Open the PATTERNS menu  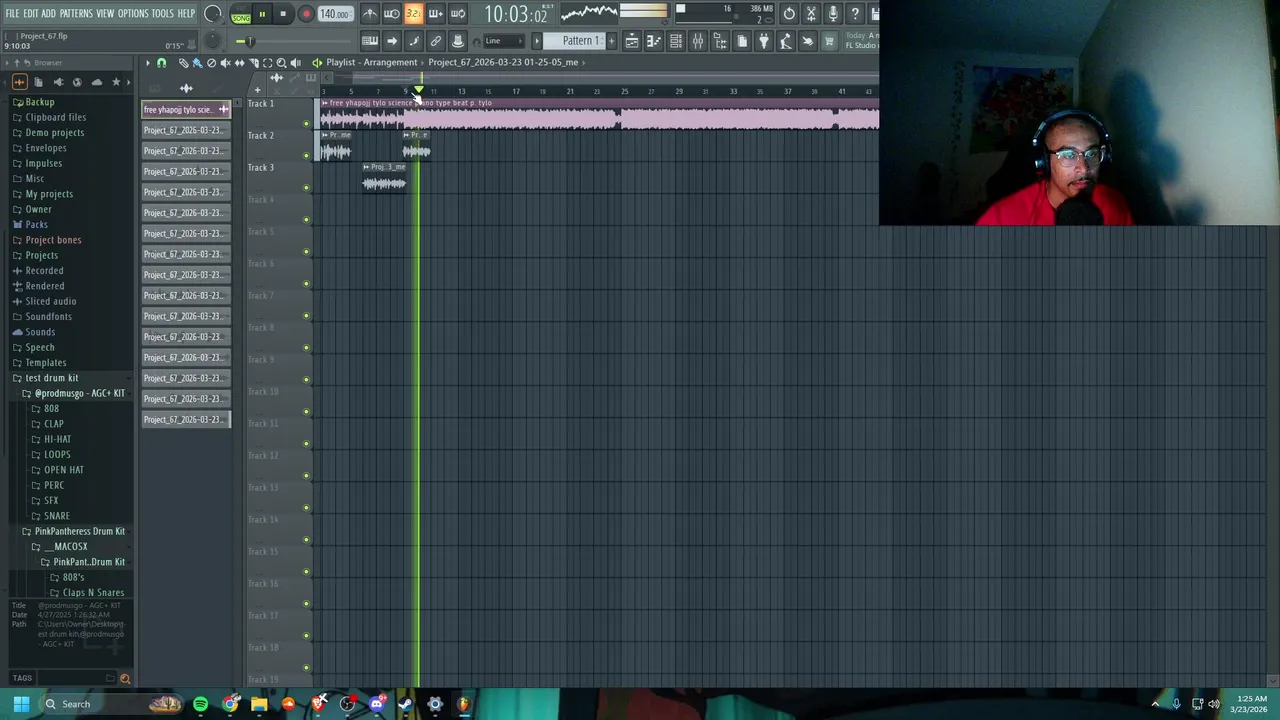[x=76, y=13]
